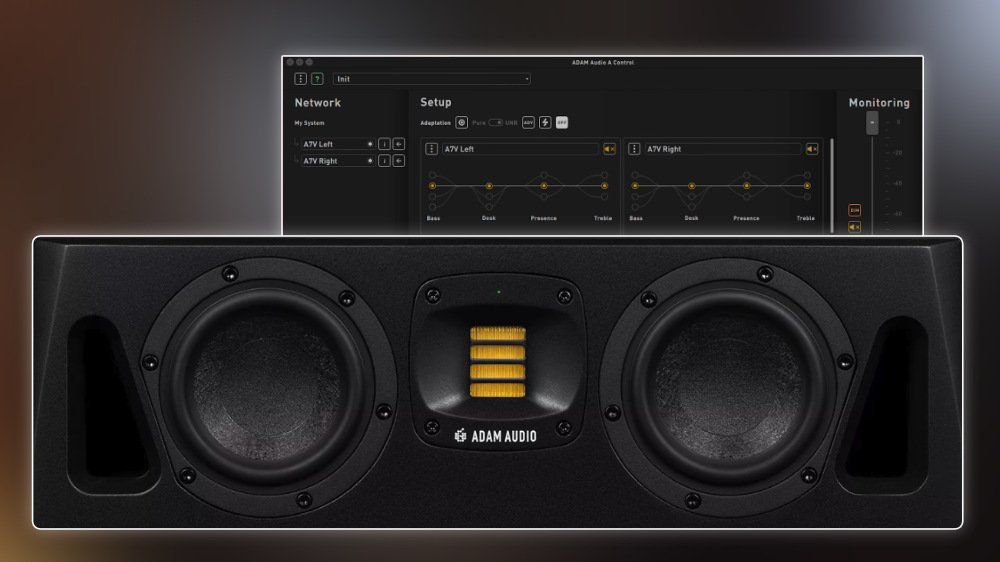
Task: Select the top Bass setting for A7V Left
Action: tap(432, 175)
